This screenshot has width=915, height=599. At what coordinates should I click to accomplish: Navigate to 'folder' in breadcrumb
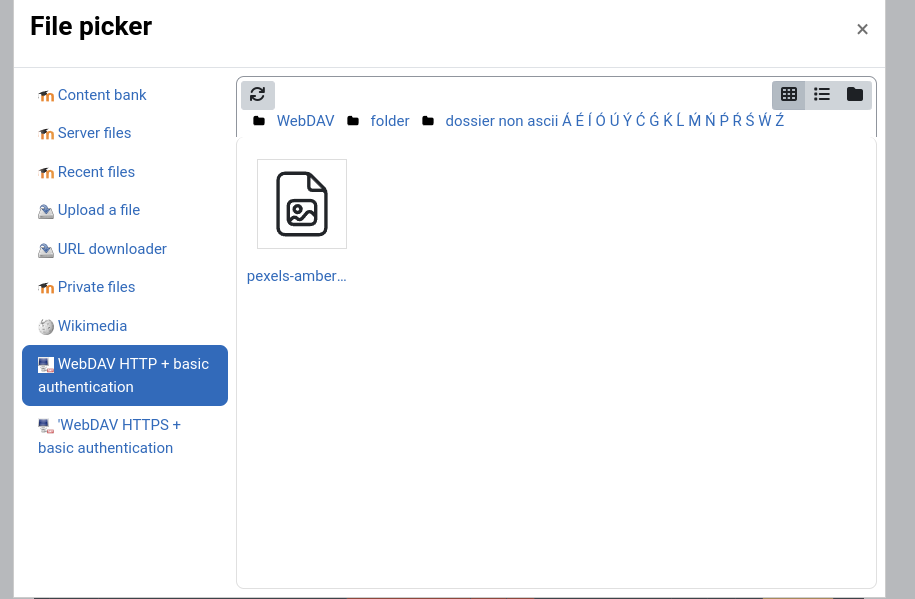pos(390,121)
